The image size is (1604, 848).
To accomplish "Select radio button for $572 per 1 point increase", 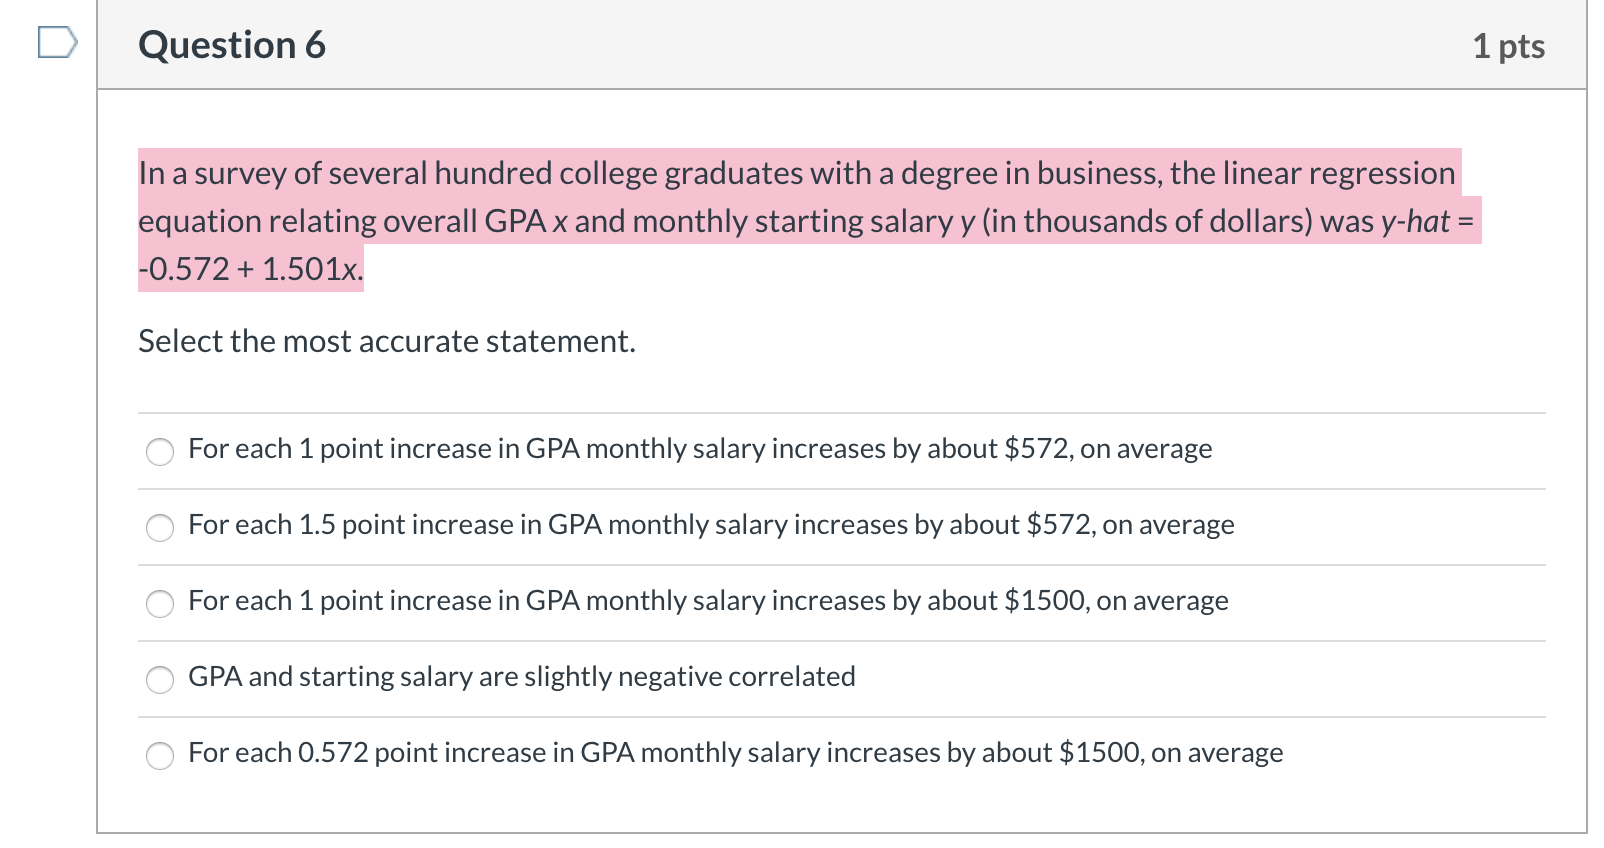I will coord(160,452).
